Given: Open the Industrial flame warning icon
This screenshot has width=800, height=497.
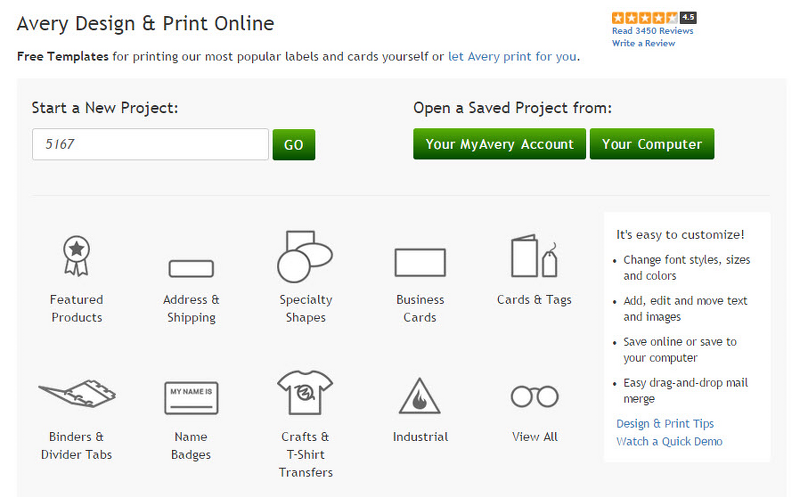Looking at the screenshot, I should click(x=420, y=396).
